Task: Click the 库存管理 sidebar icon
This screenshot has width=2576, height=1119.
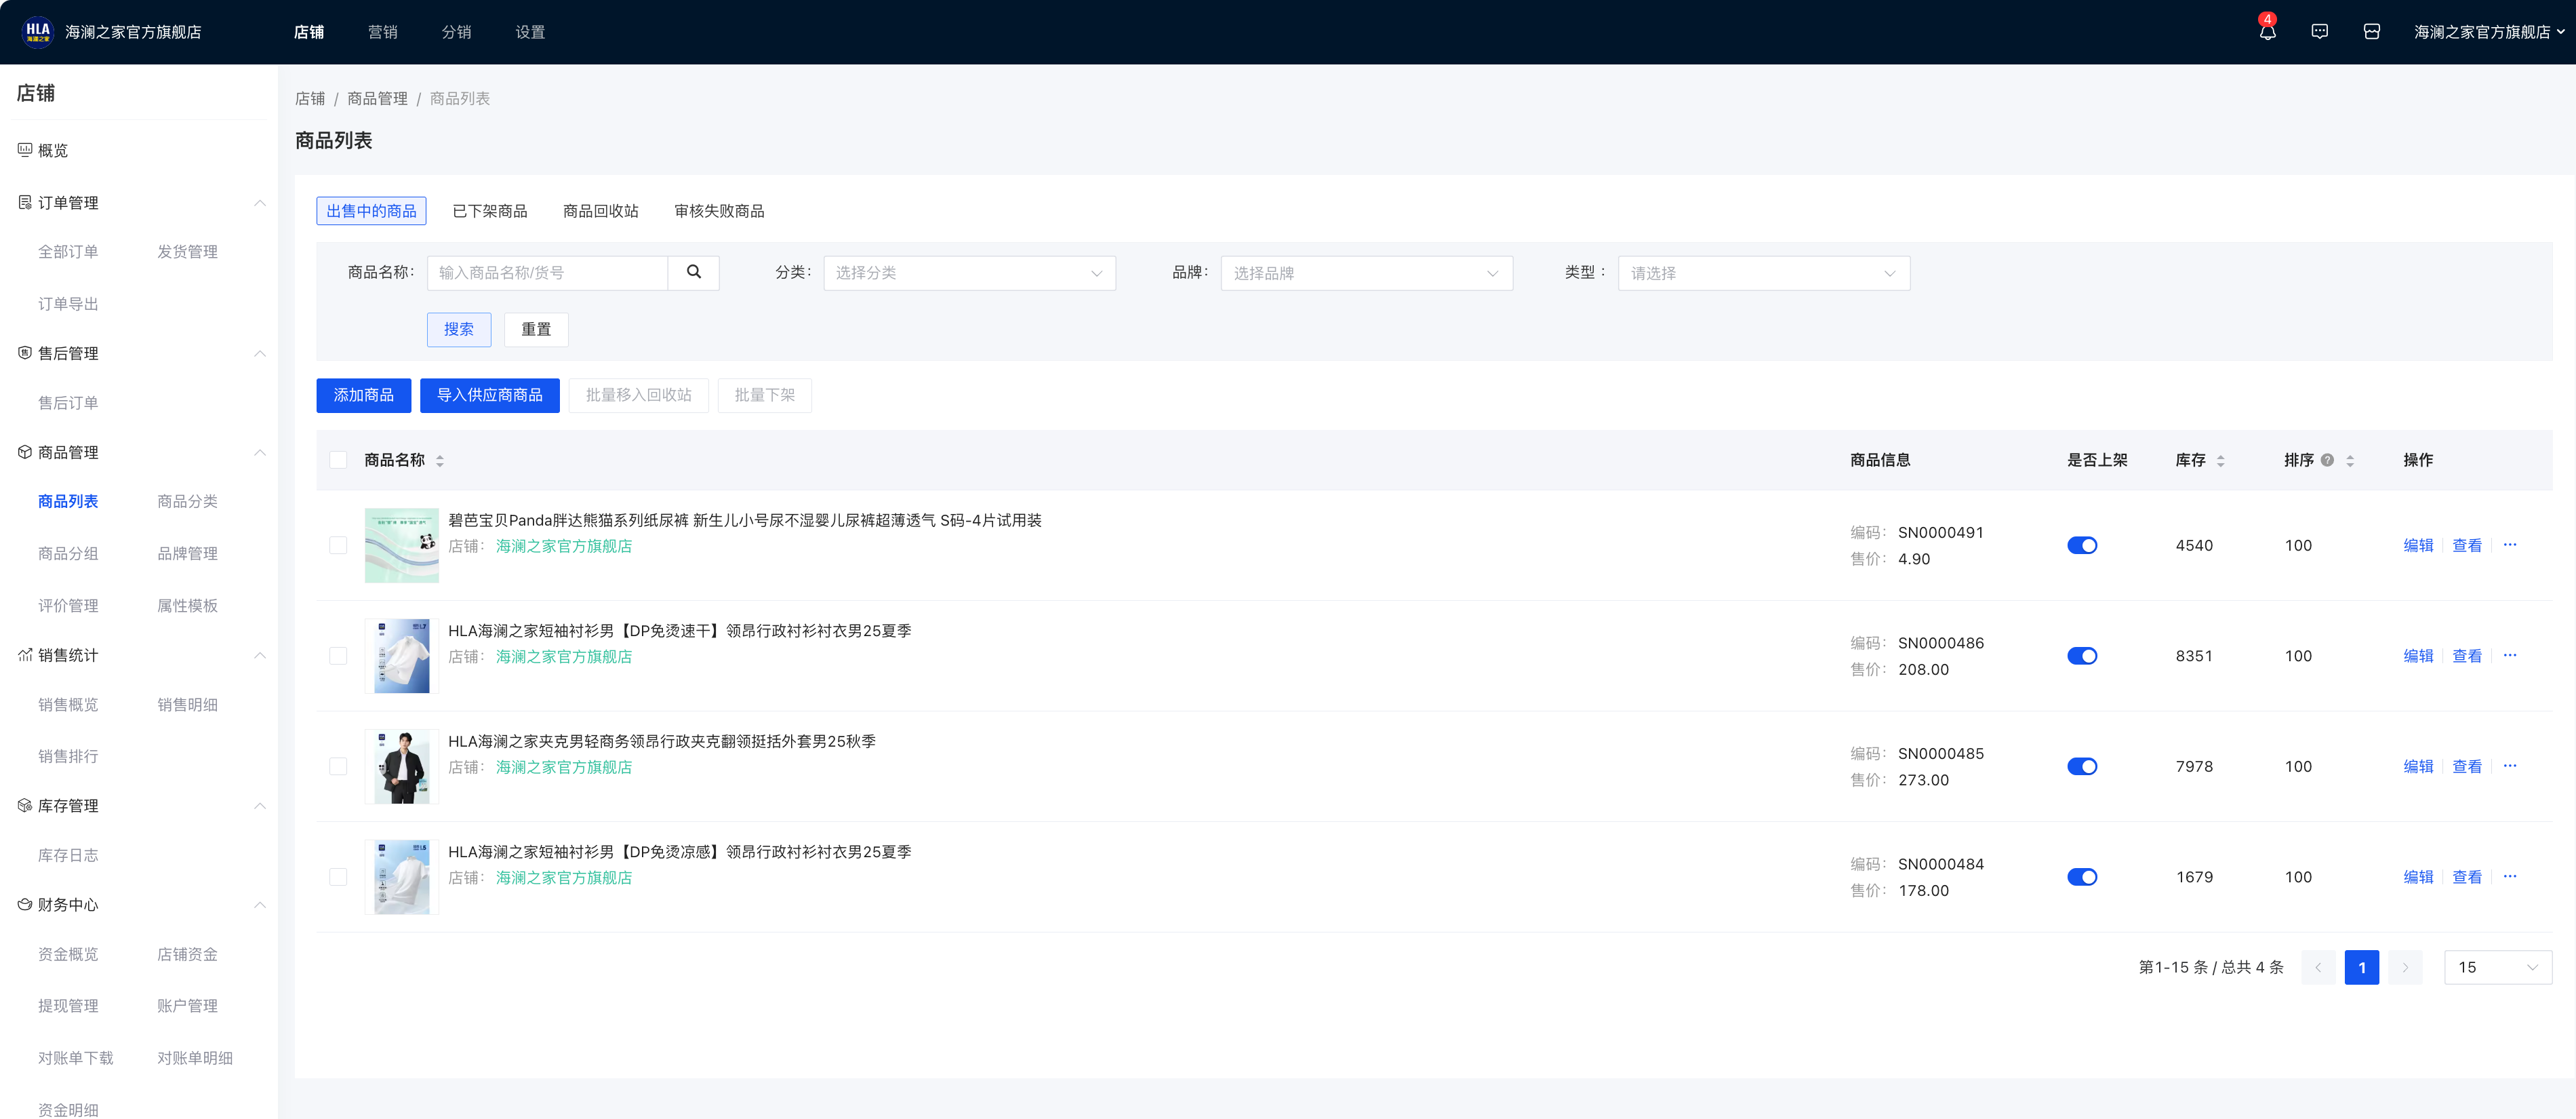Action: click(x=25, y=805)
